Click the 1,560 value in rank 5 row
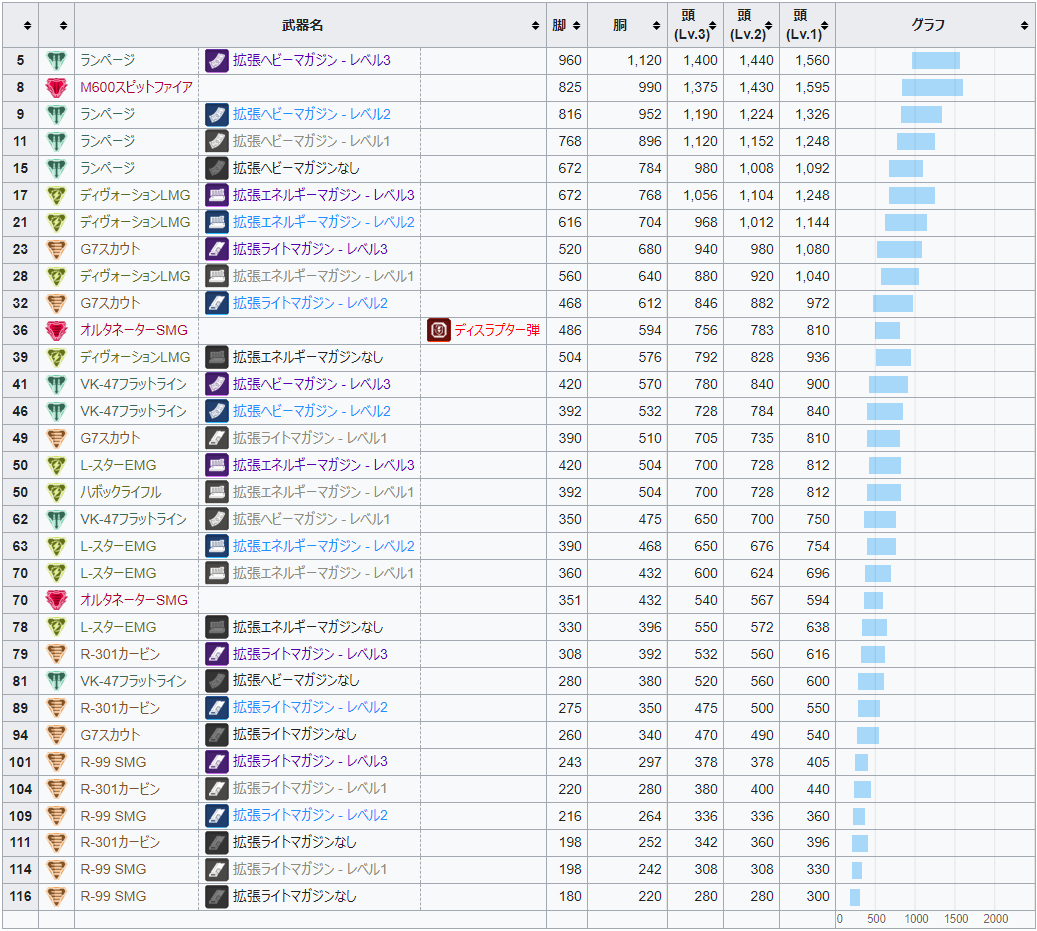 (812, 60)
